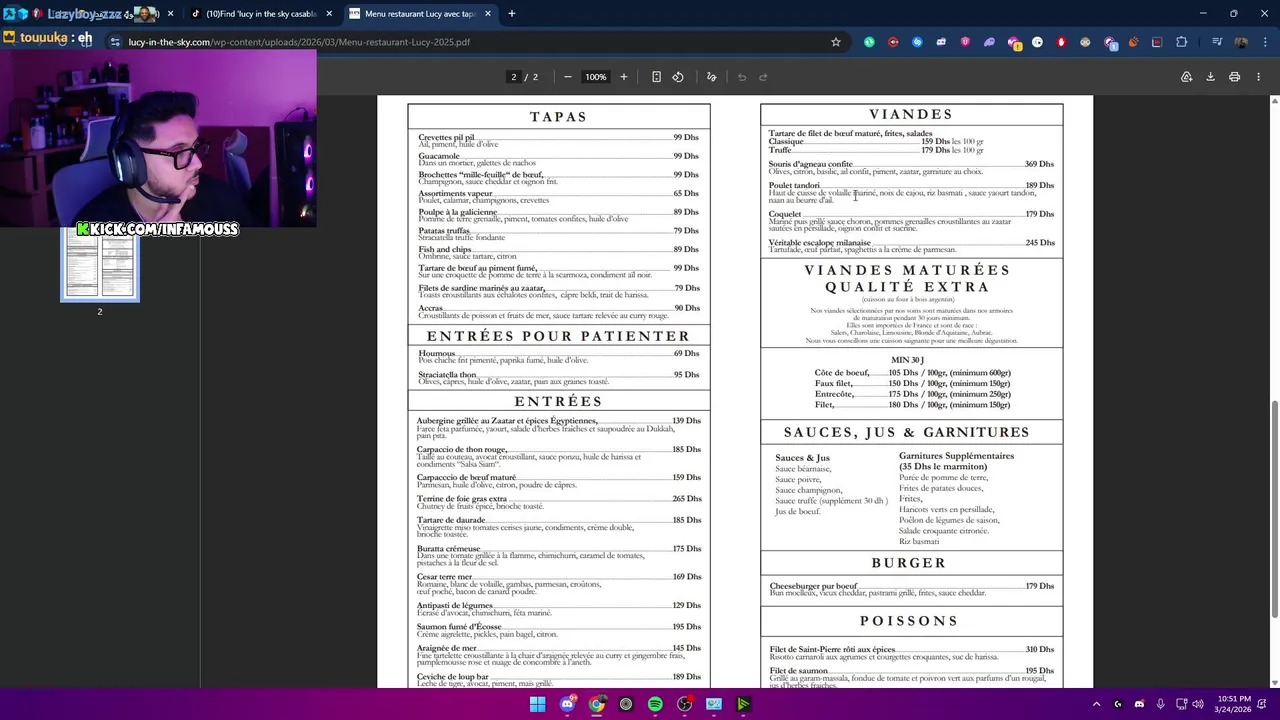
Task: Click 'Véritable escalope milanaise' item
Action: point(820,243)
